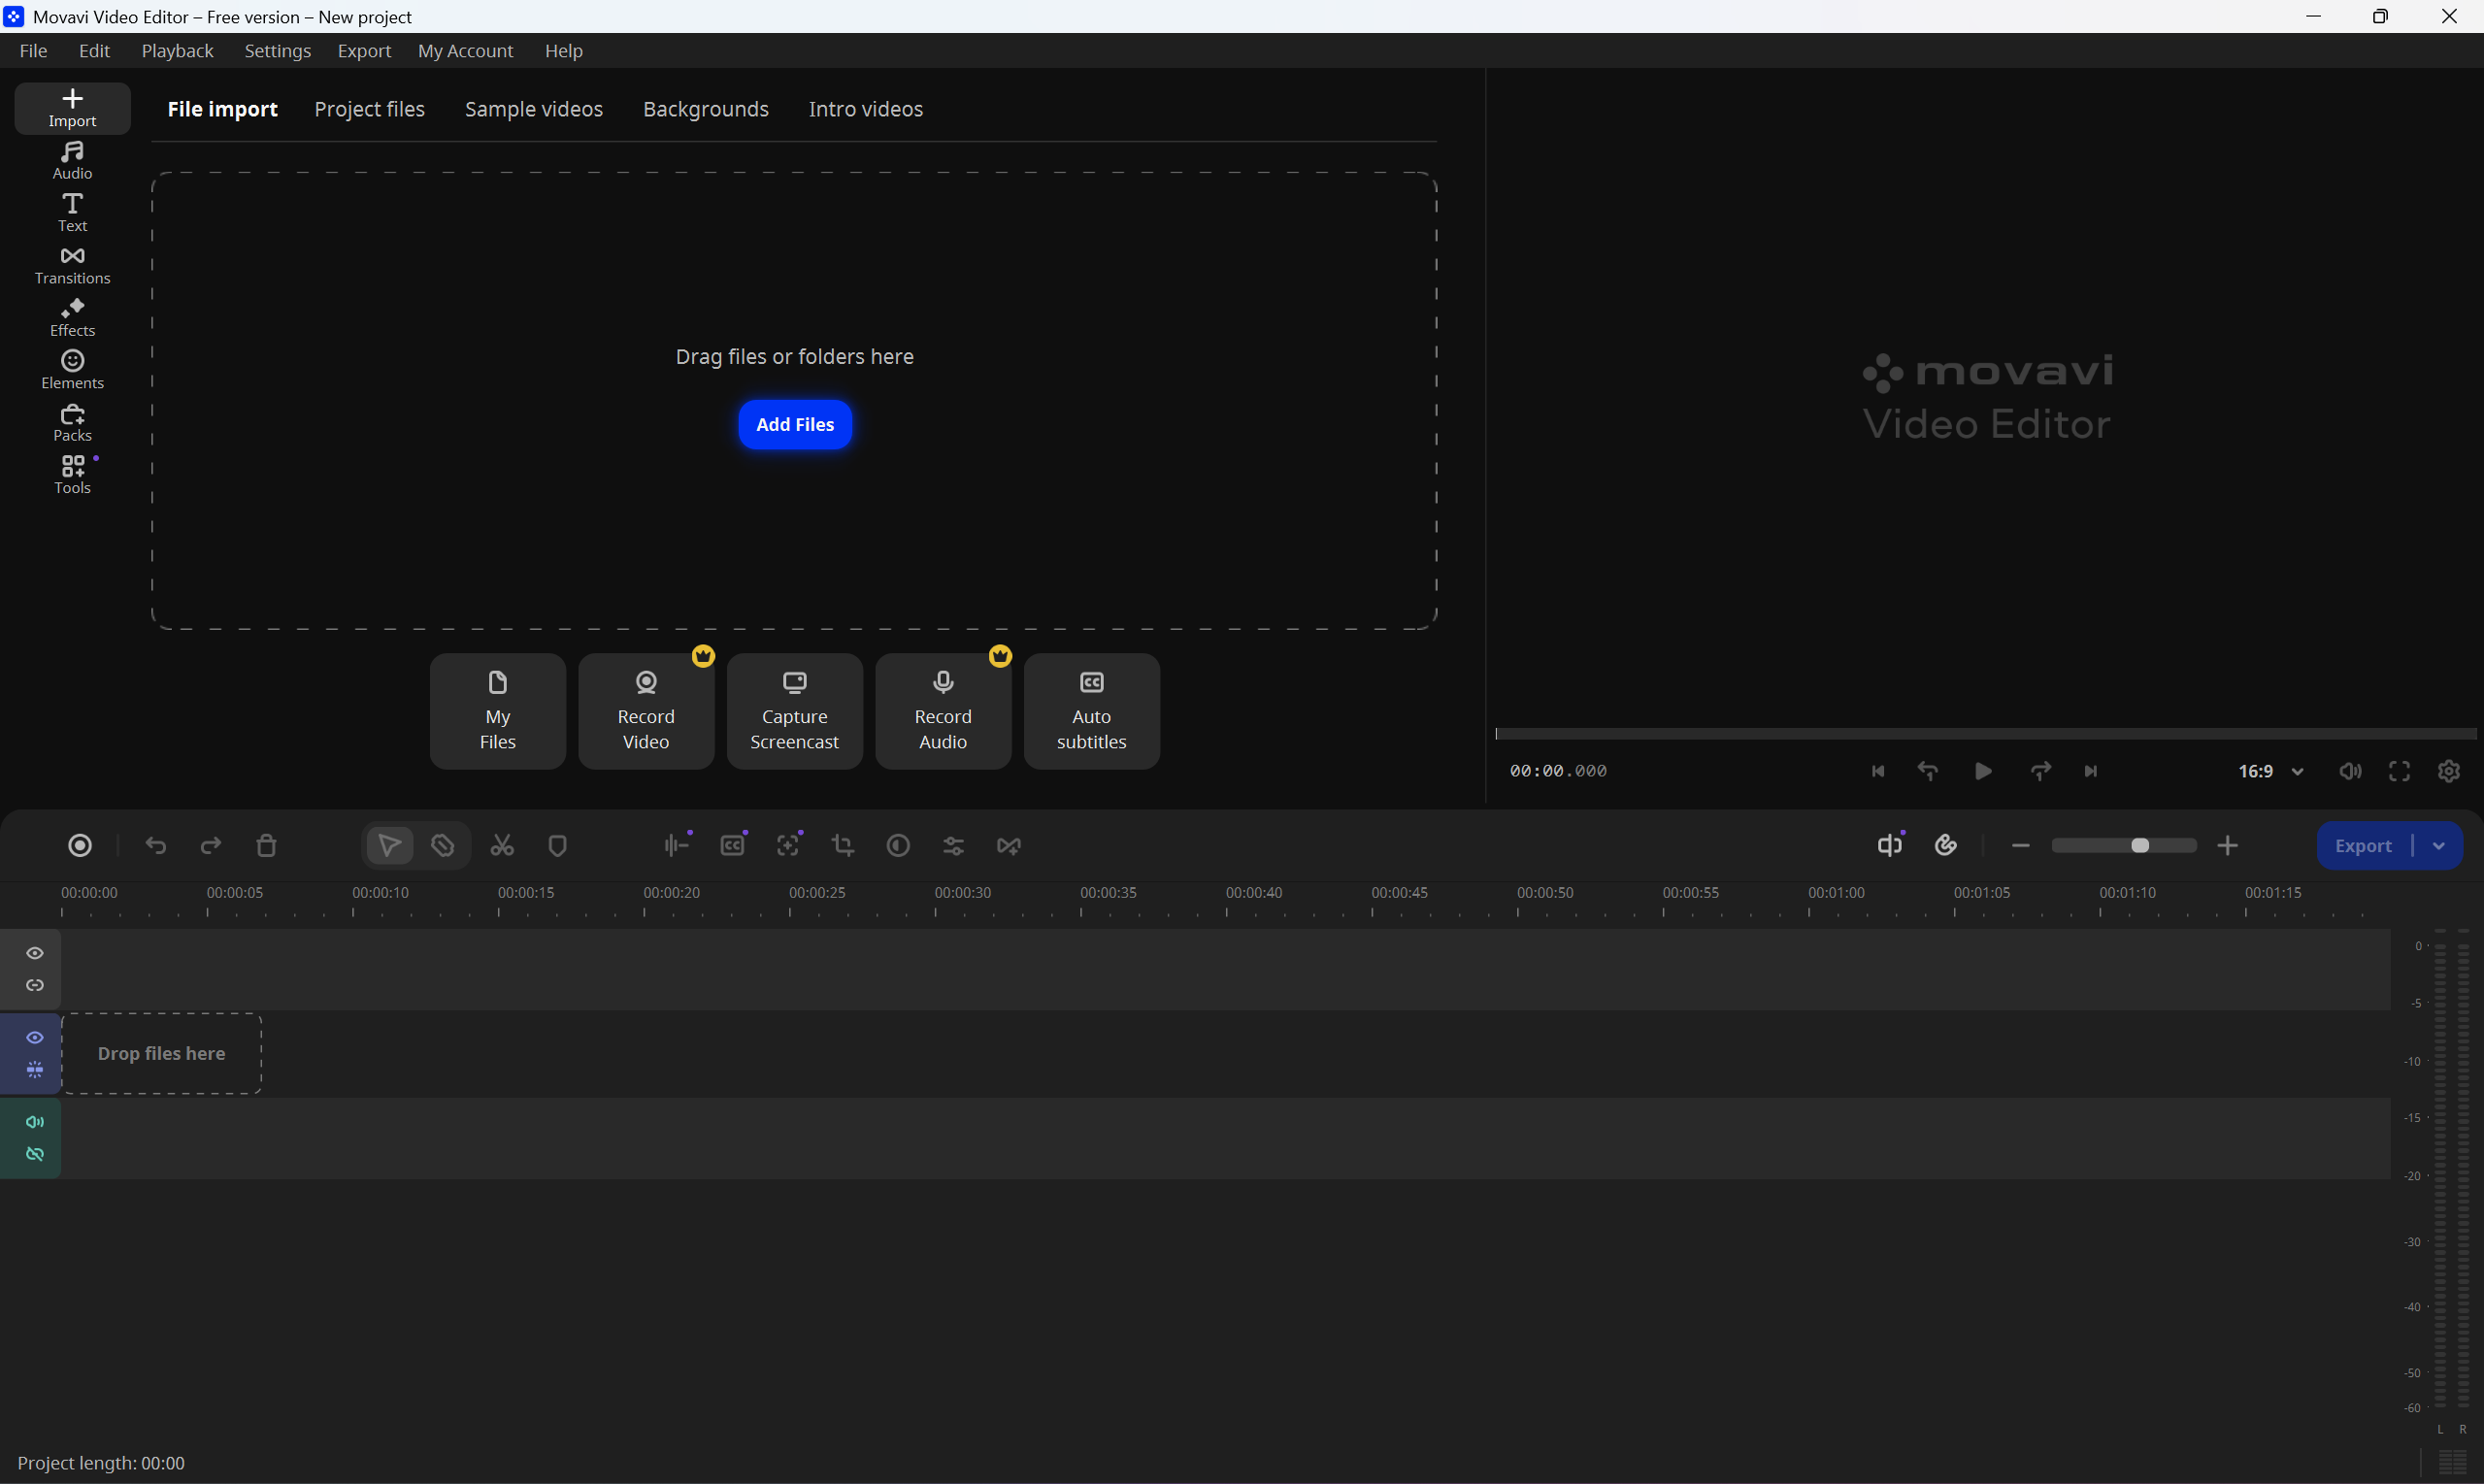The height and width of the screenshot is (1484, 2484).
Task: Click the Capture Screencast button
Action: (x=794, y=711)
